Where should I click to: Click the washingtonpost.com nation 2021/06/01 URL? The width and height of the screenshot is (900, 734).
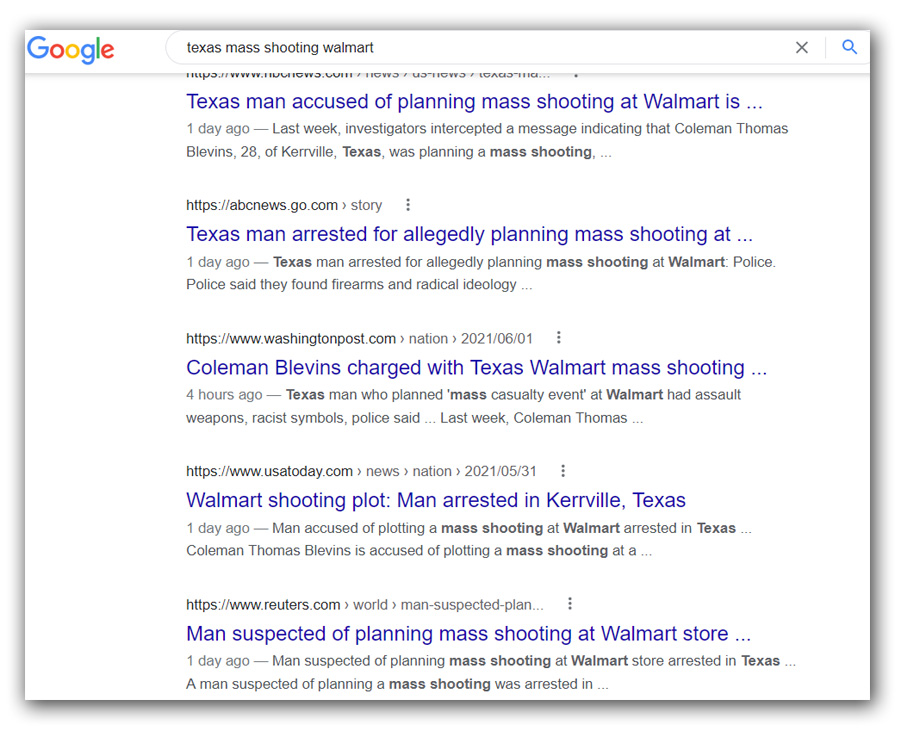point(359,339)
